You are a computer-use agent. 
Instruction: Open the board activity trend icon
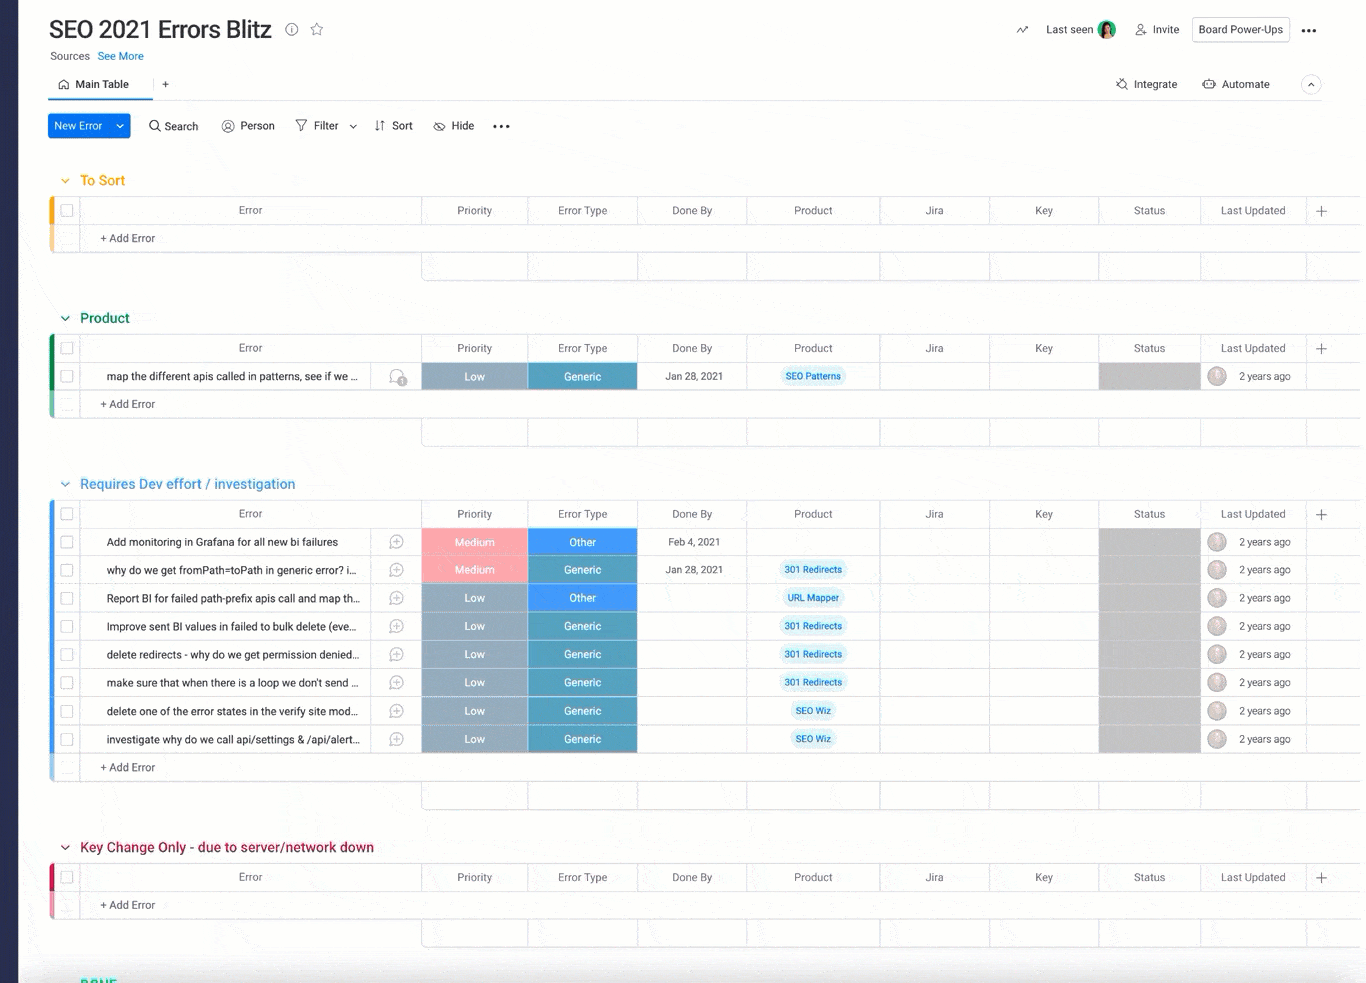tap(1022, 30)
